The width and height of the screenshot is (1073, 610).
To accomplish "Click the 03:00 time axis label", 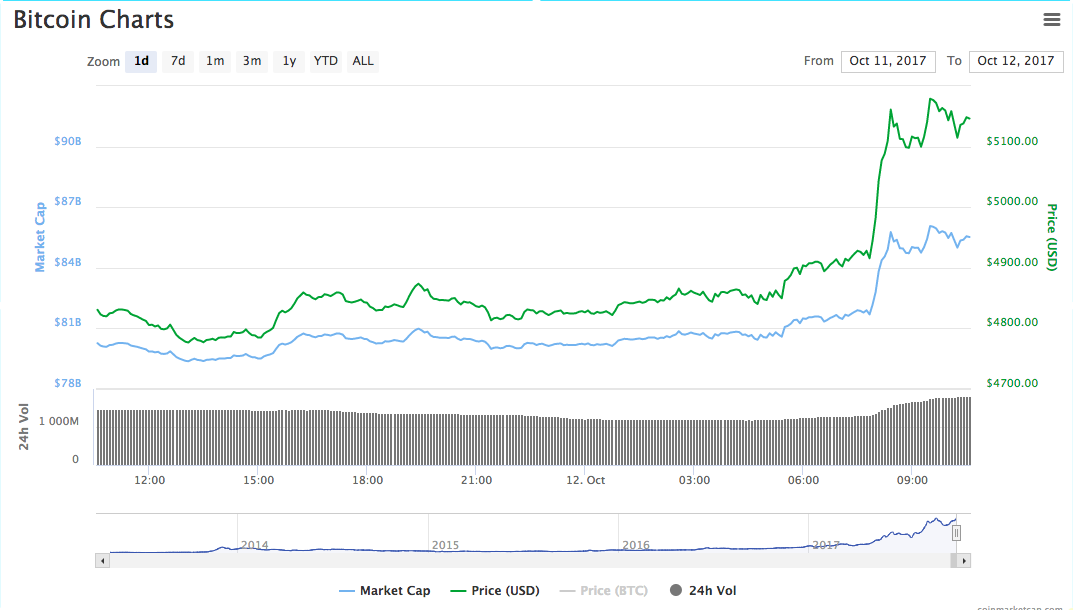I will (x=694, y=480).
